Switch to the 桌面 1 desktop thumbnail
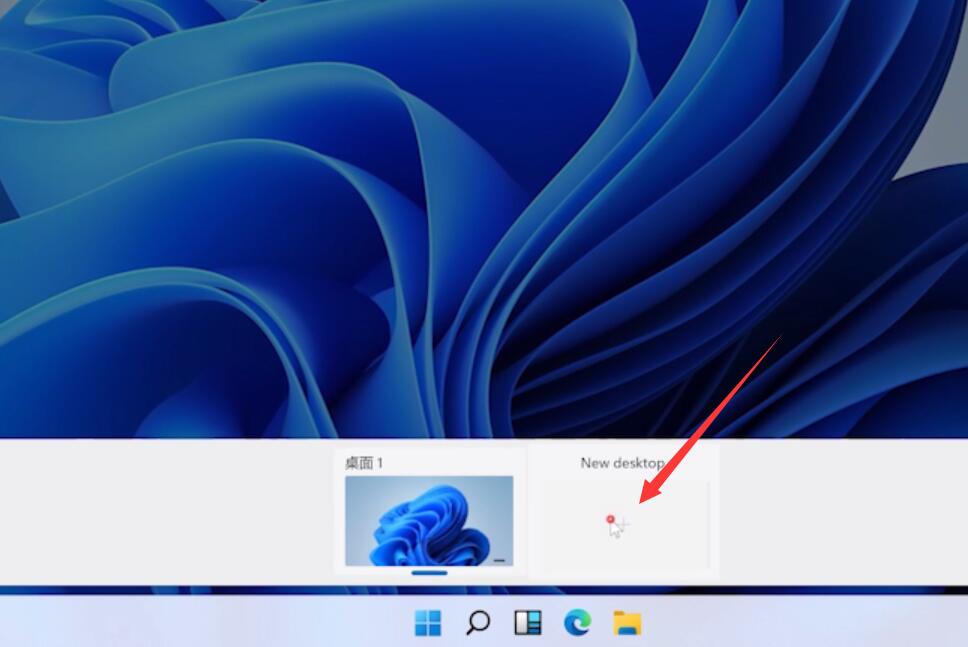 pyautogui.click(x=429, y=520)
